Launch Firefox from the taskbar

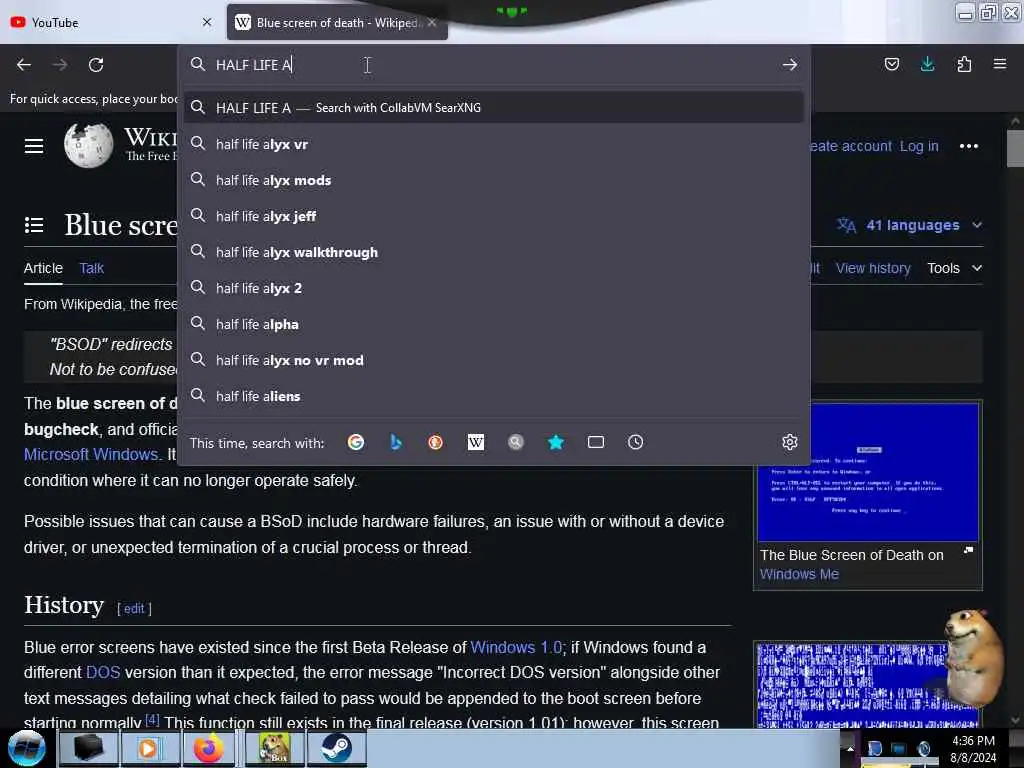tap(208, 748)
